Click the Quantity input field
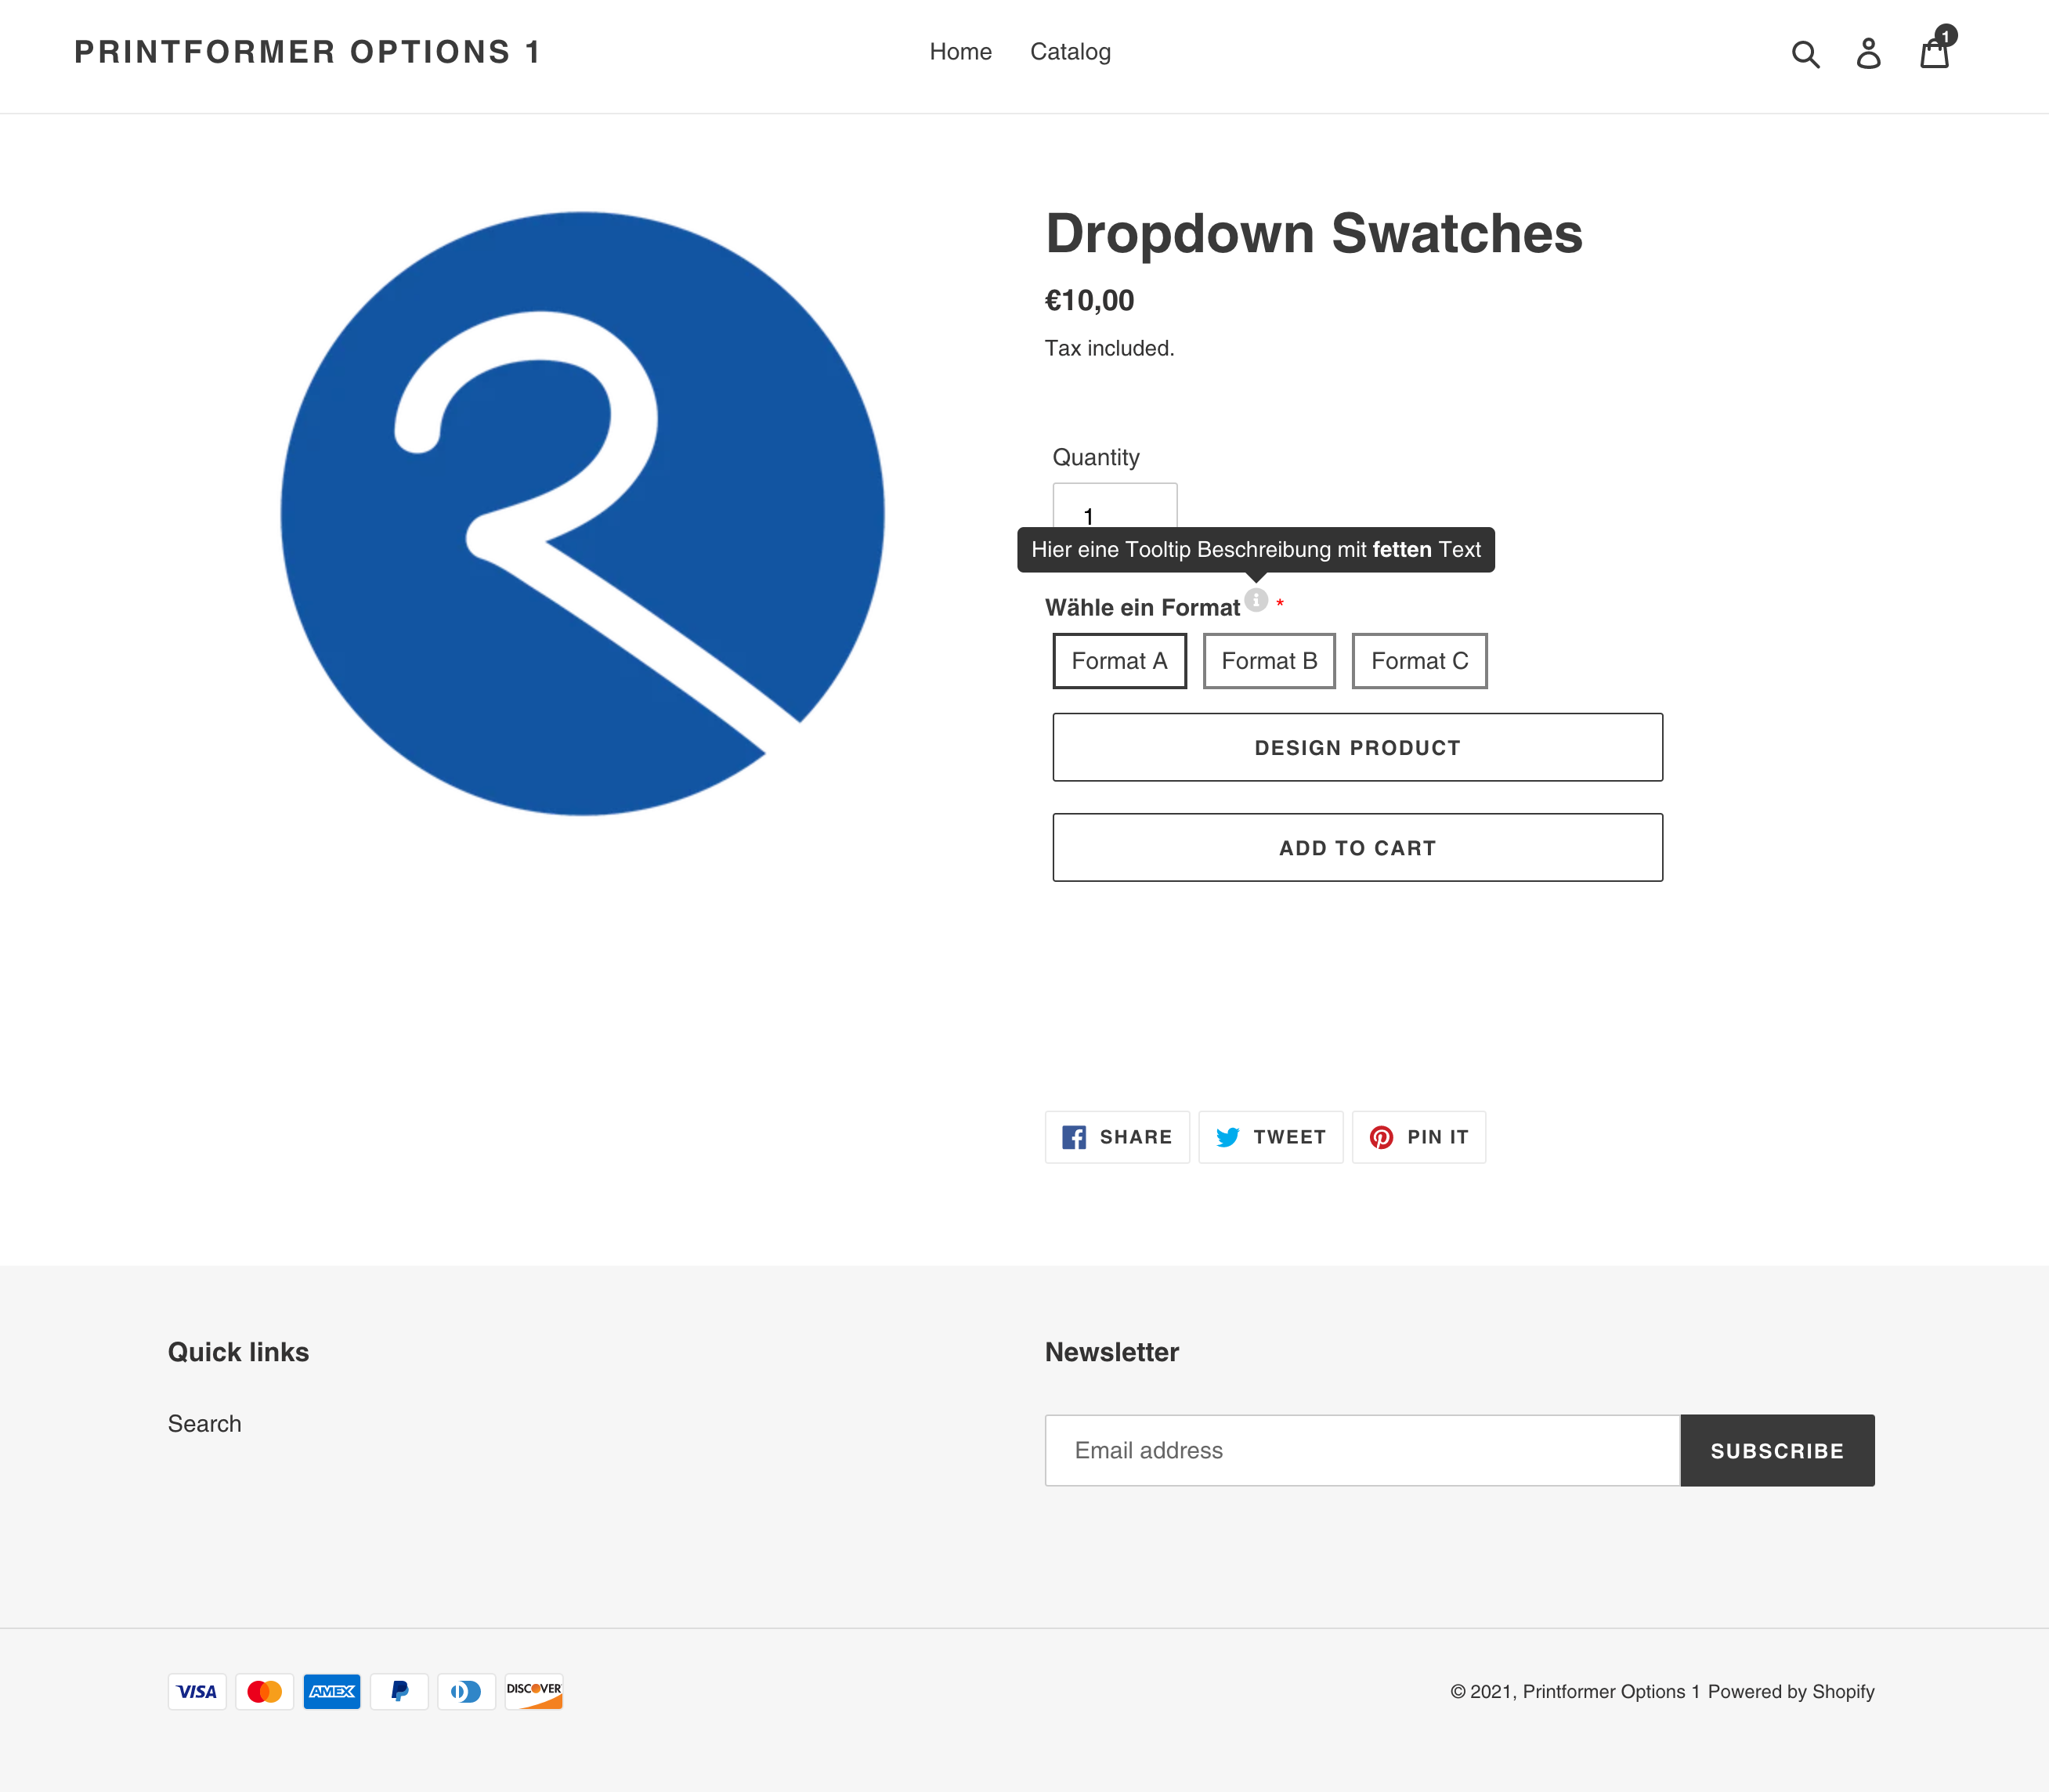 coord(1114,506)
